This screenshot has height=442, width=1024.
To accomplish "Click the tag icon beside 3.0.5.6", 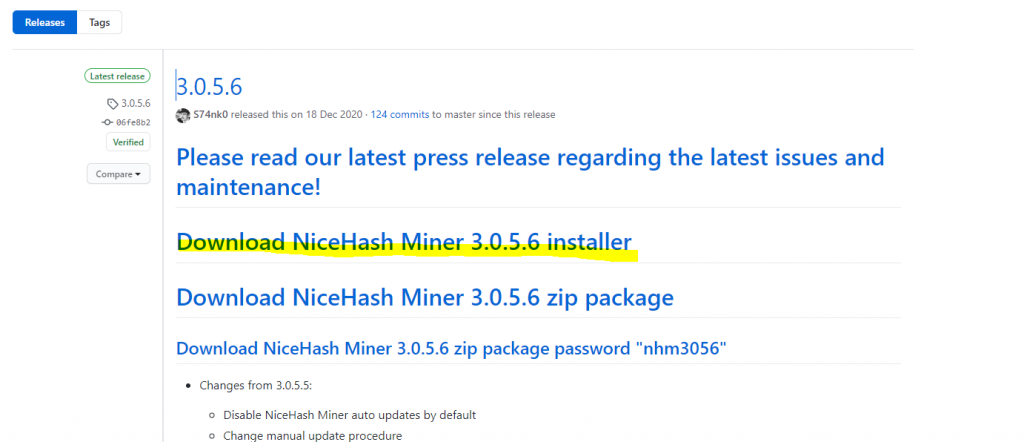I will (112, 103).
